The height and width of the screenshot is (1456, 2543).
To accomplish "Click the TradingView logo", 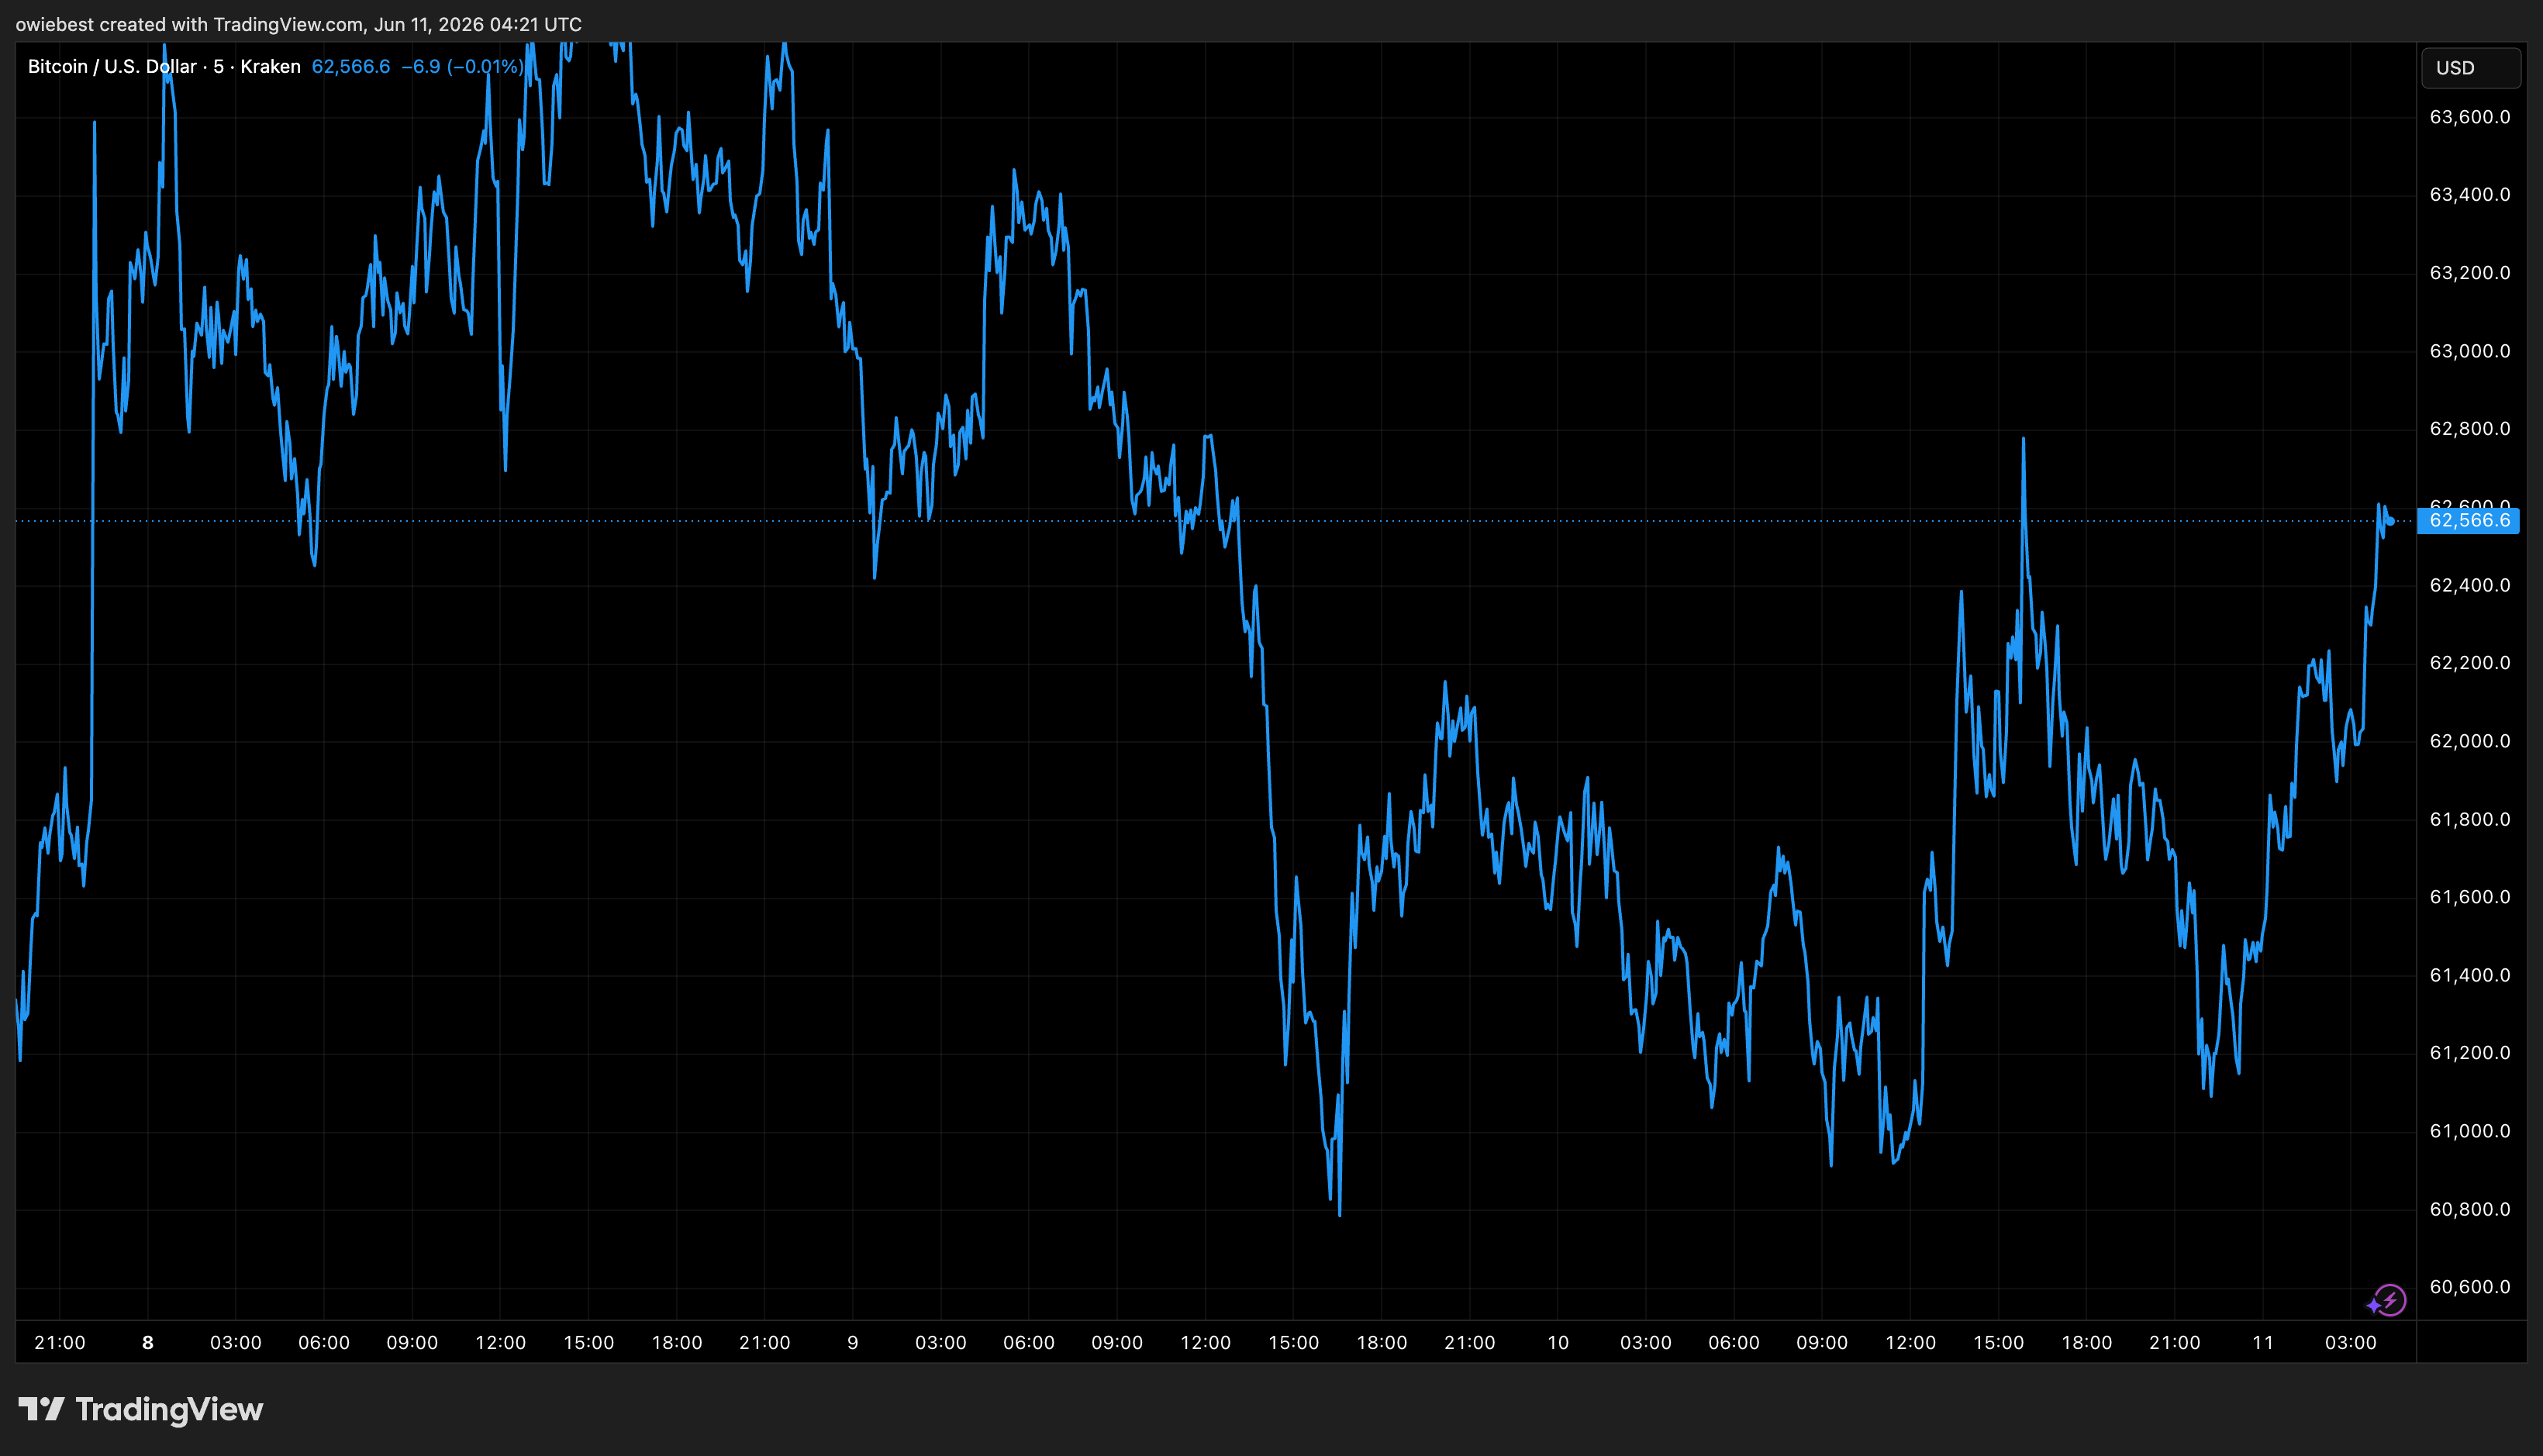I will [141, 1409].
